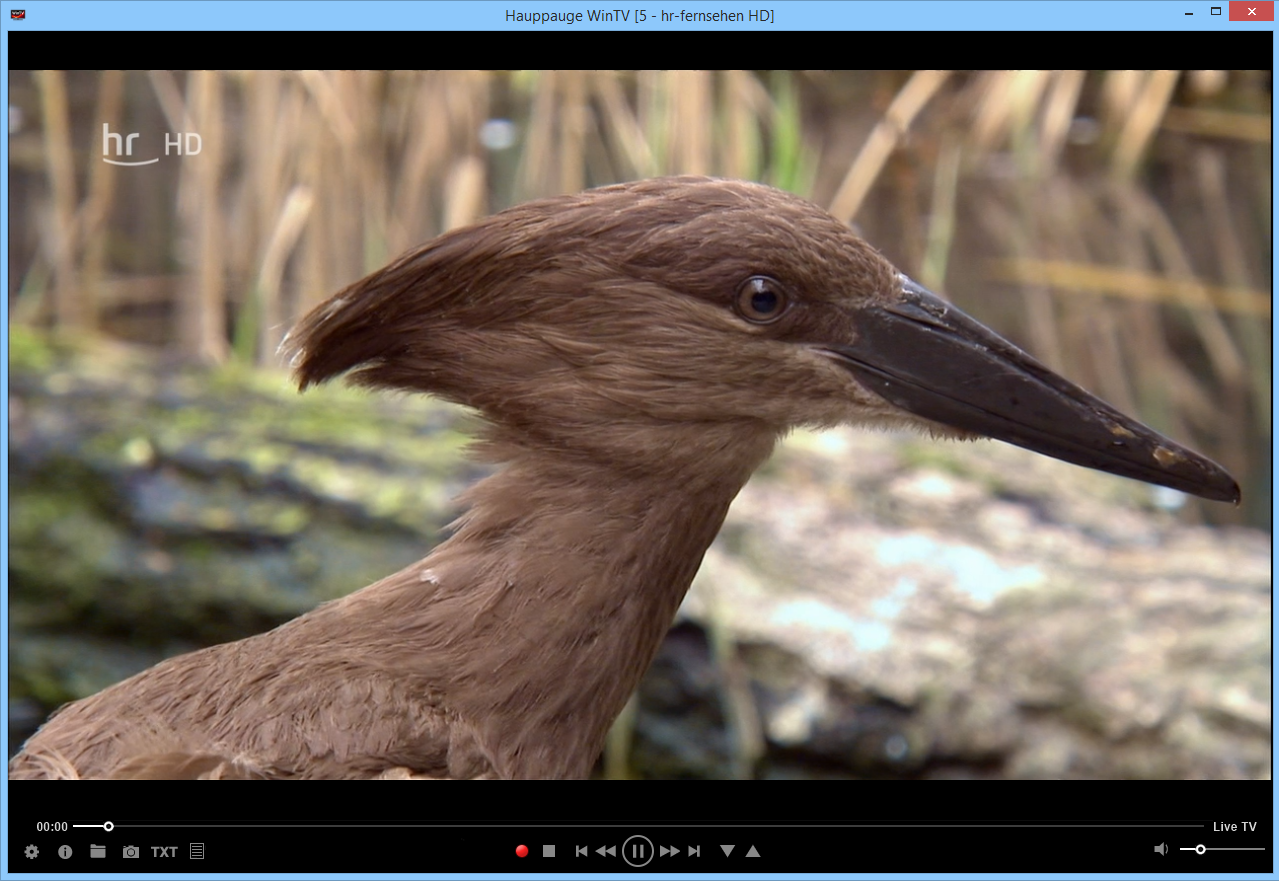
Task: Pause the live TV playback
Action: coord(637,851)
